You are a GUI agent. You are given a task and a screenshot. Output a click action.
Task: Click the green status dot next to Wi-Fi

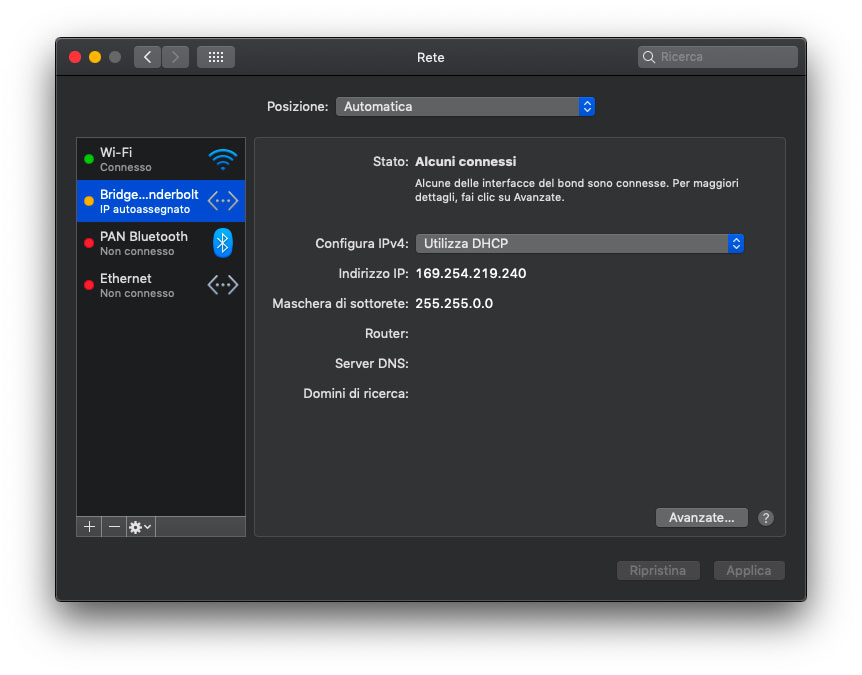click(x=89, y=159)
